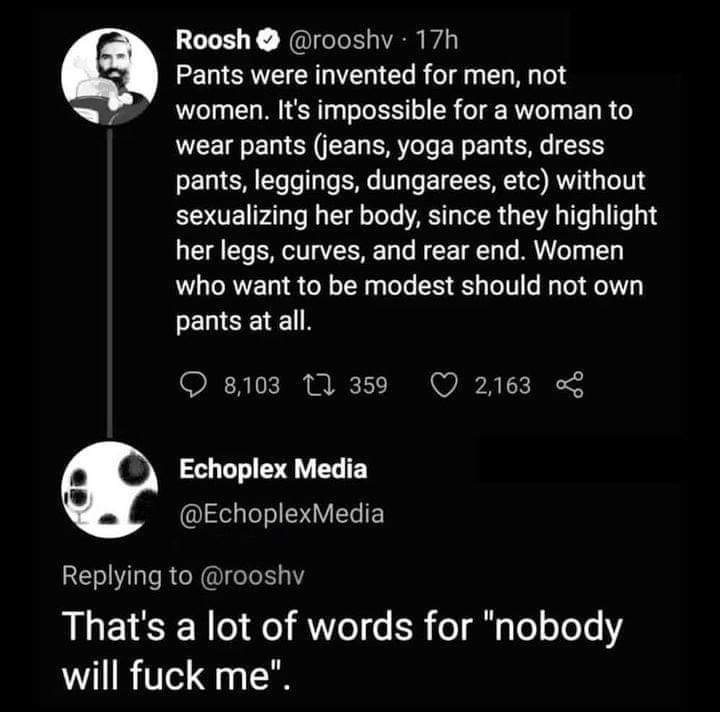View the 2,163 likes count
The height and width of the screenshot is (712, 720).
point(503,385)
